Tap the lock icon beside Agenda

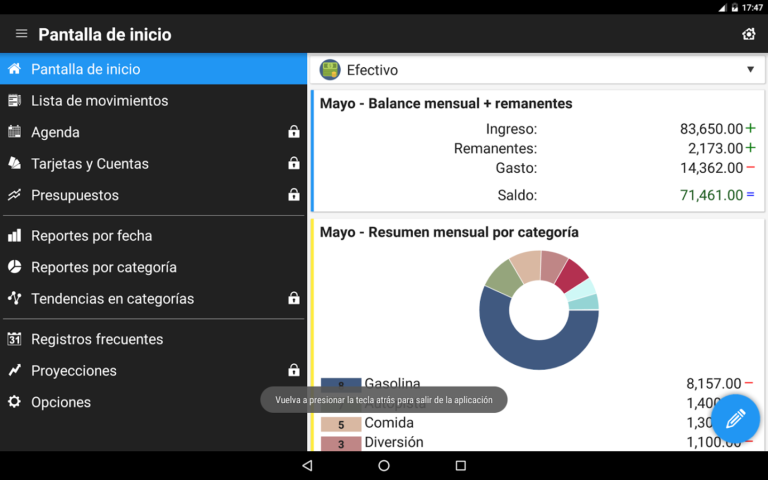(294, 132)
